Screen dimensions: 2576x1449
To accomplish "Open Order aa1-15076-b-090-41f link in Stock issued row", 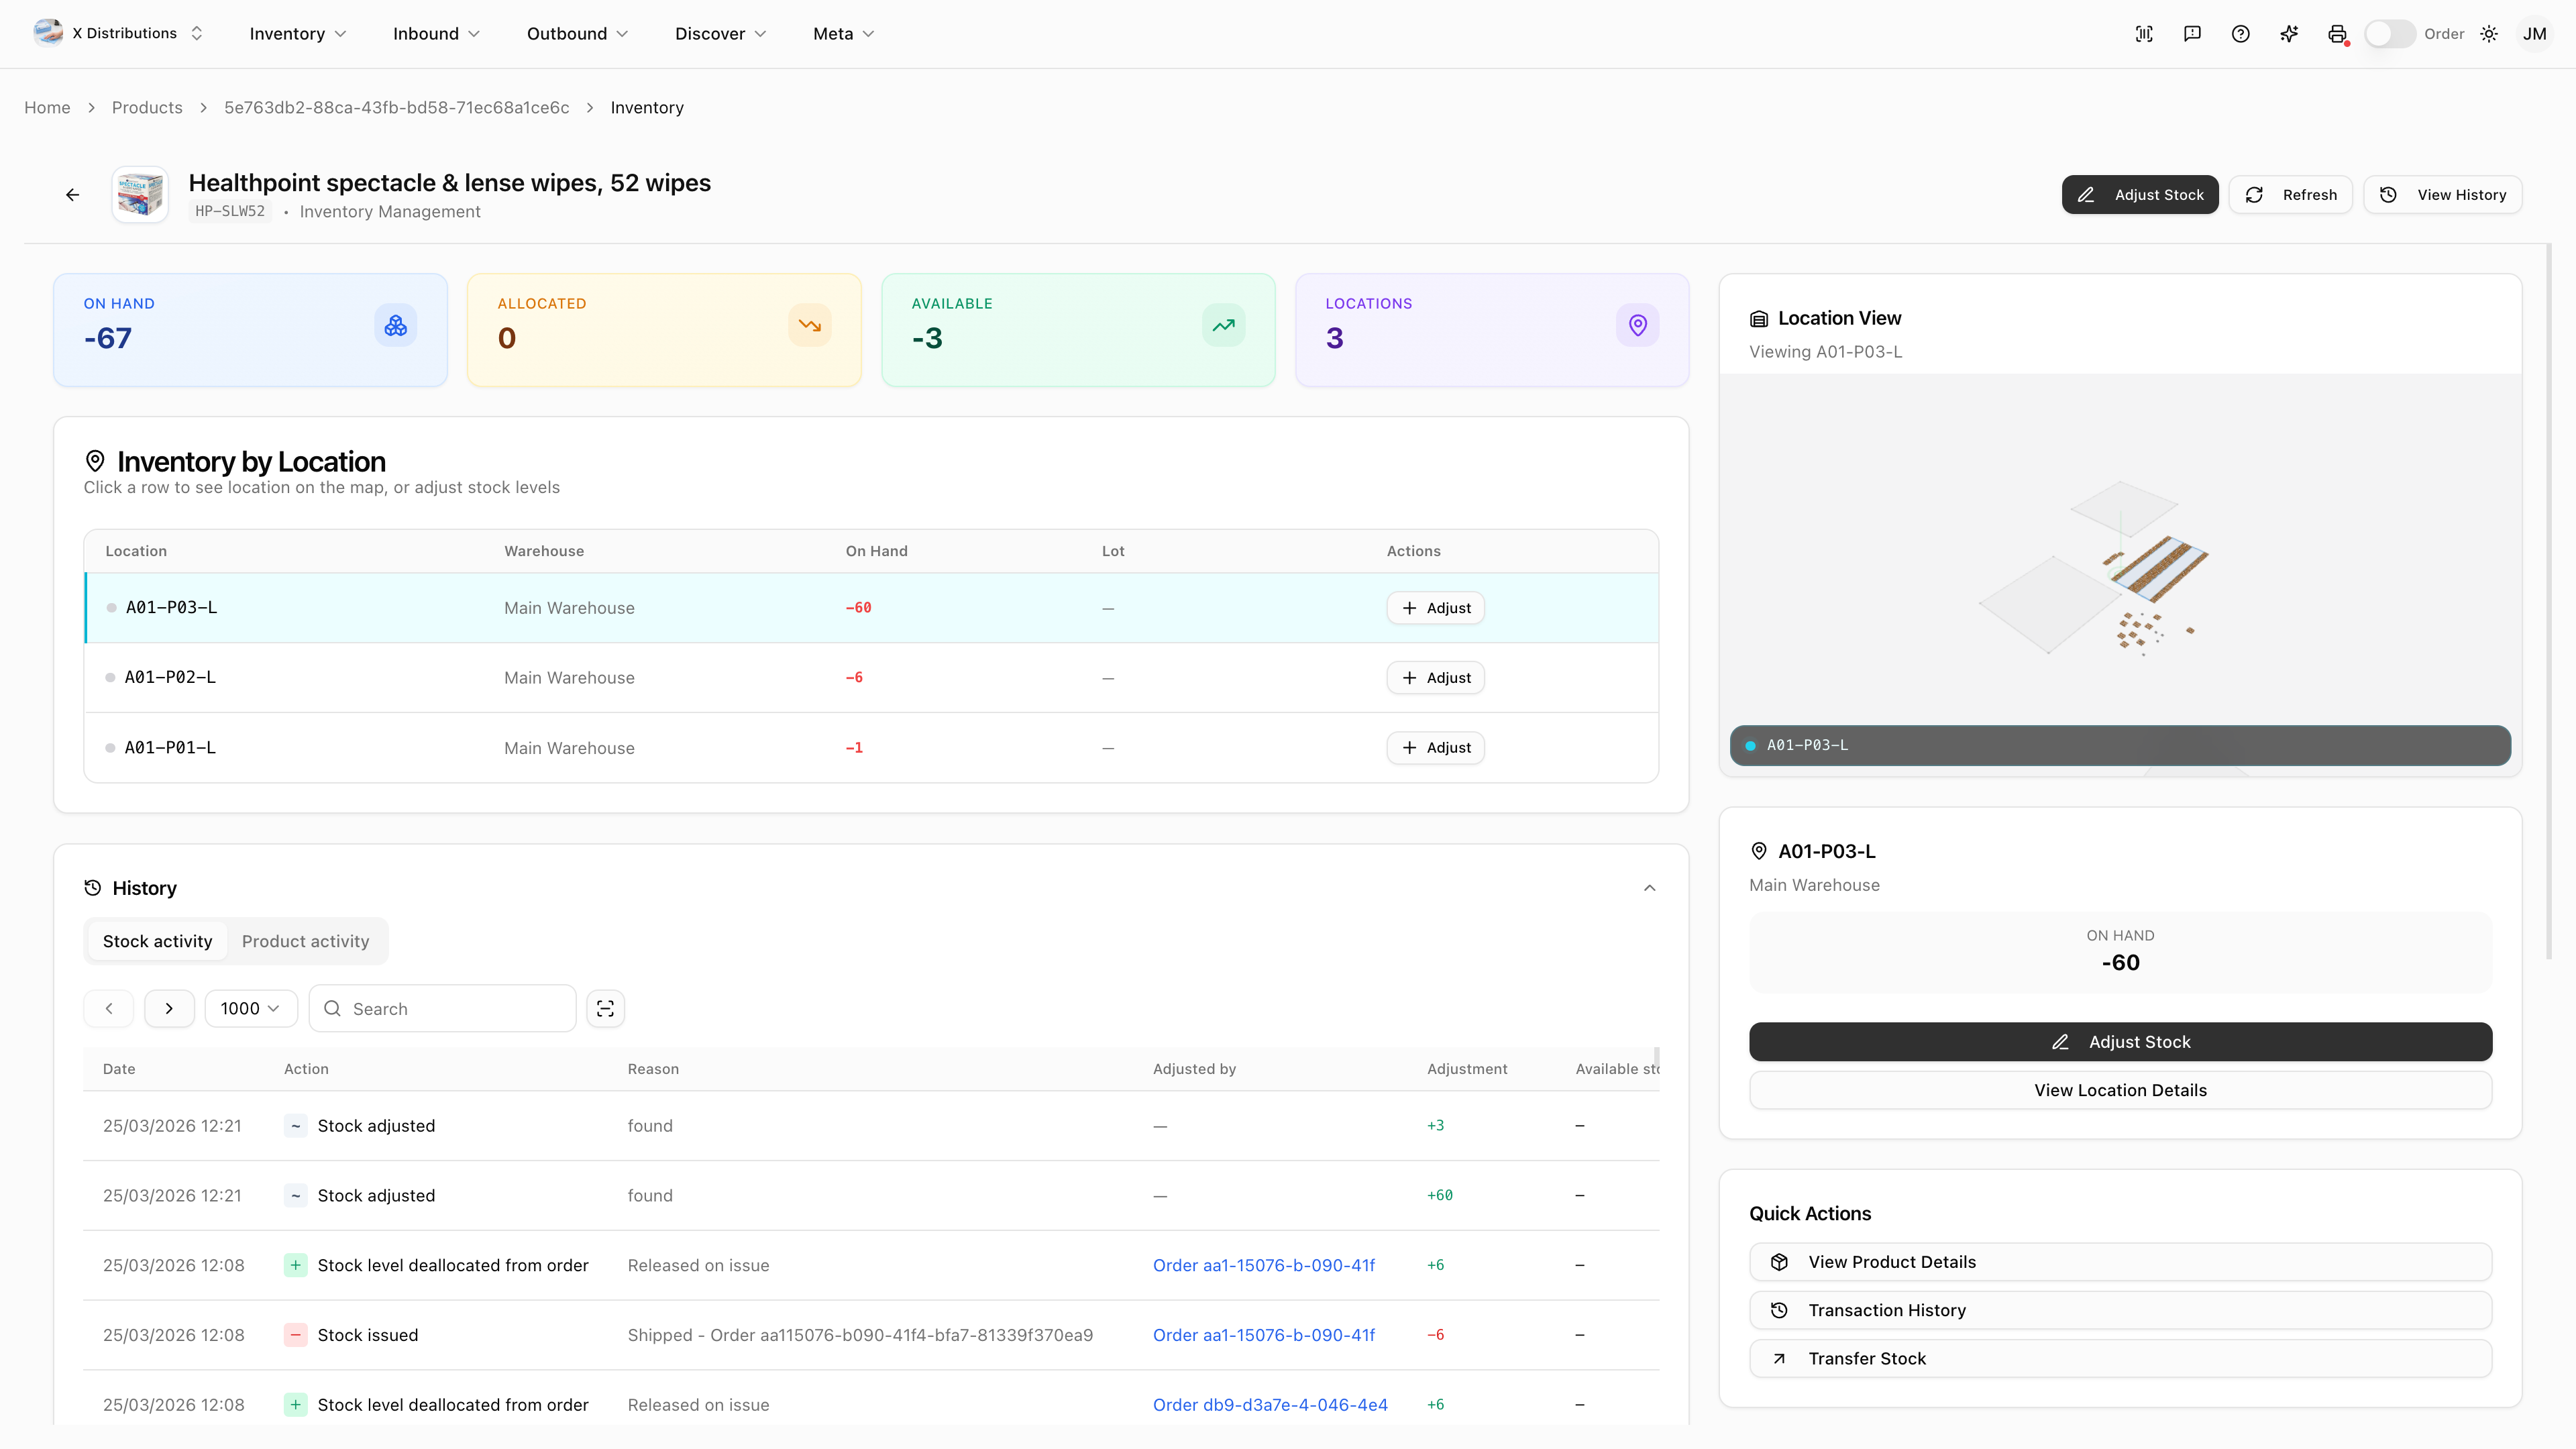I will click(x=1264, y=1336).
